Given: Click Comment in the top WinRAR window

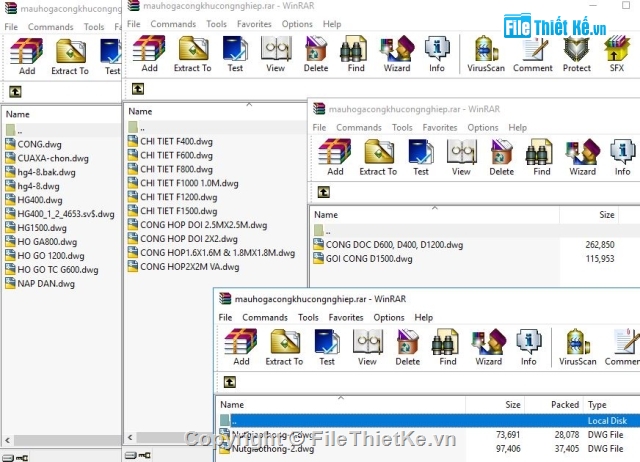Looking at the screenshot, I should pos(533,54).
